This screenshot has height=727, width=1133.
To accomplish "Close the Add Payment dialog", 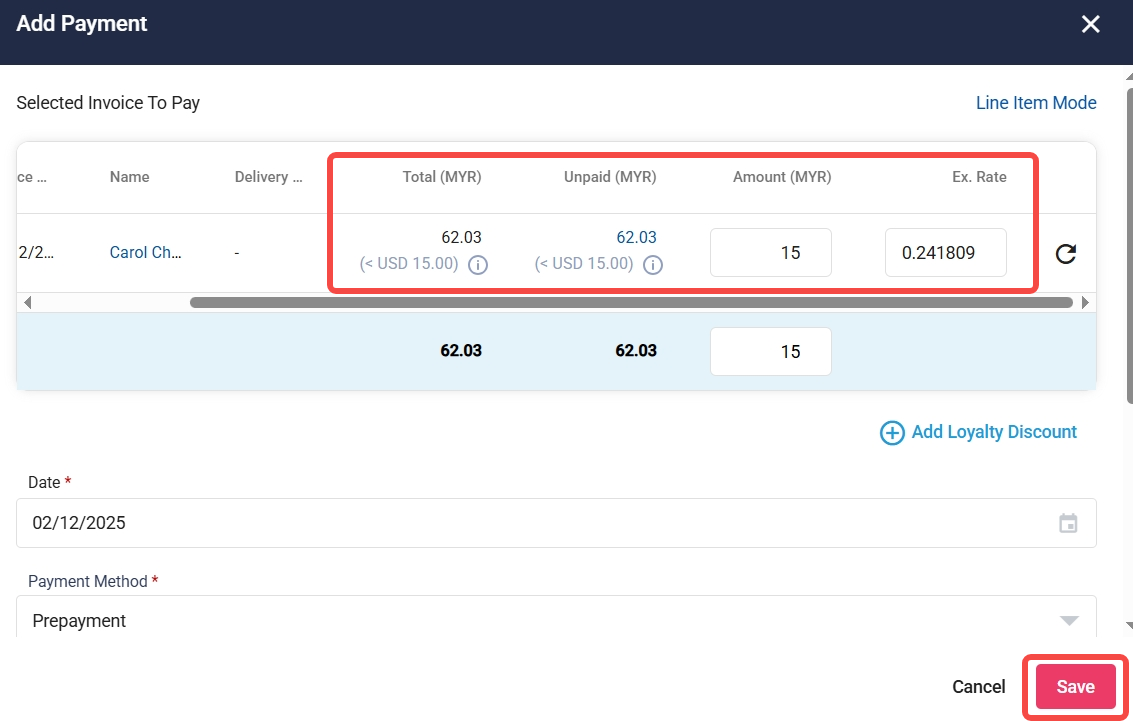I will click(x=1090, y=24).
